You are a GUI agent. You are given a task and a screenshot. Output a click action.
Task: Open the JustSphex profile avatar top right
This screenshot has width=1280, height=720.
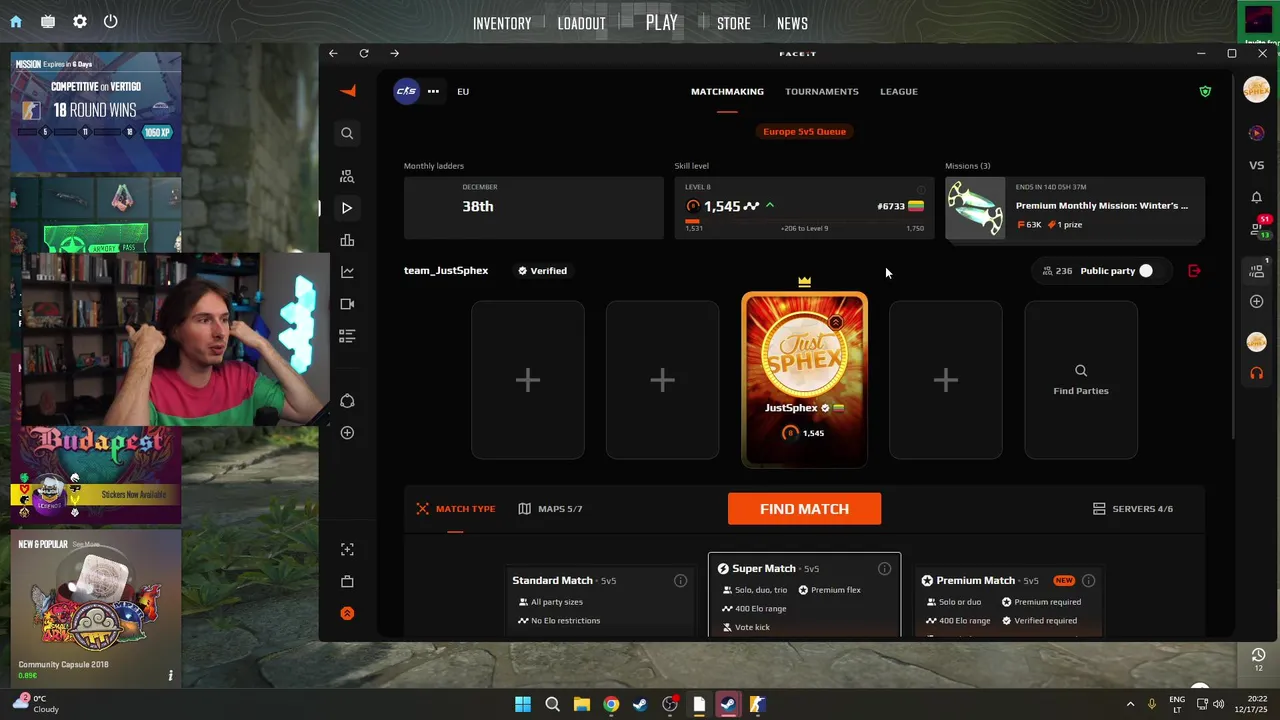tap(1257, 90)
